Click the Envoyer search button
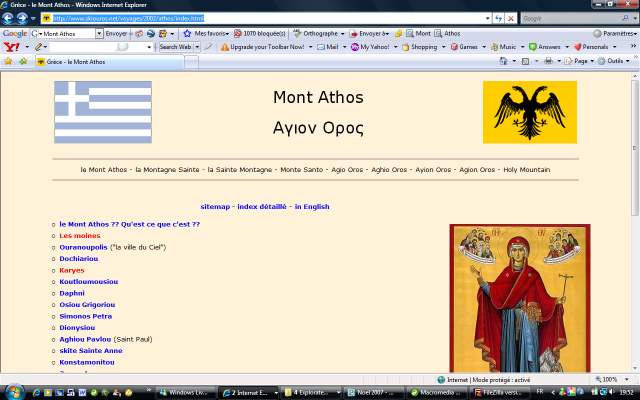This screenshot has width=640, height=400. [x=116, y=33]
